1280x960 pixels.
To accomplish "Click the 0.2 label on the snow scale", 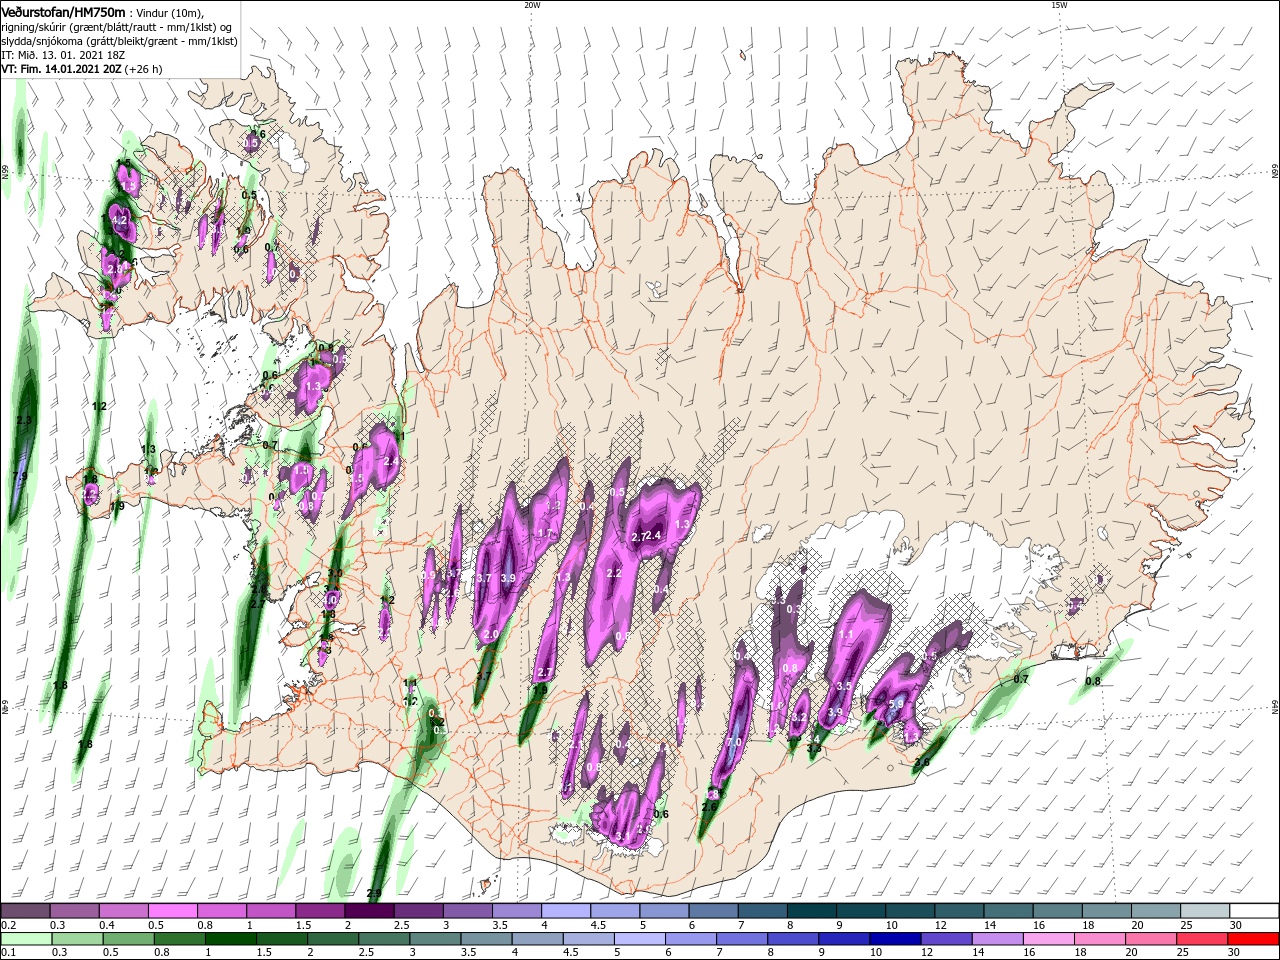I will (8, 925).
